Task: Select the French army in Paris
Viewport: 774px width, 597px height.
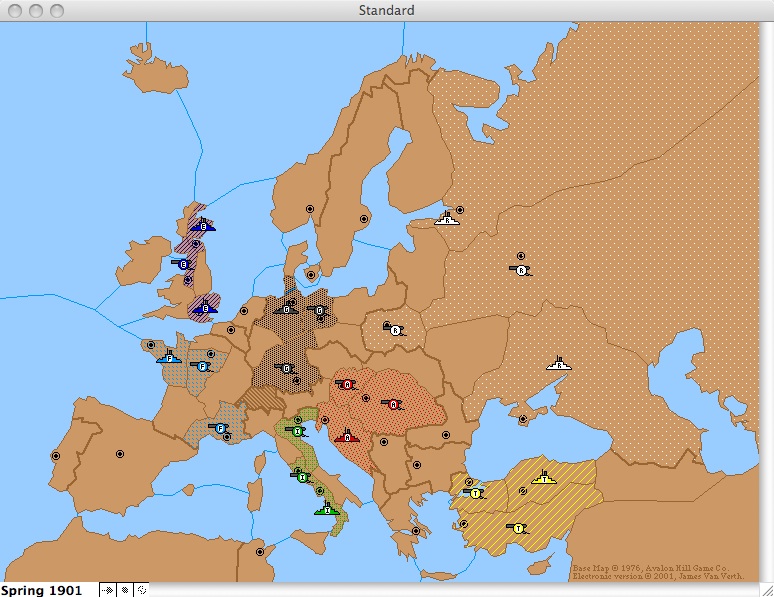Action: 201,366
